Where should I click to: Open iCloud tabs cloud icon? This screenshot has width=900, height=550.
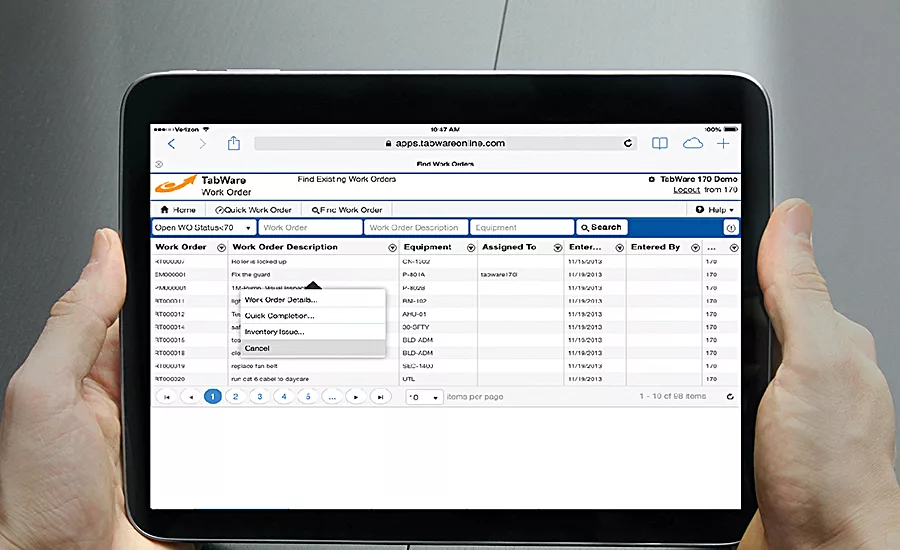[x=693, y=143]
